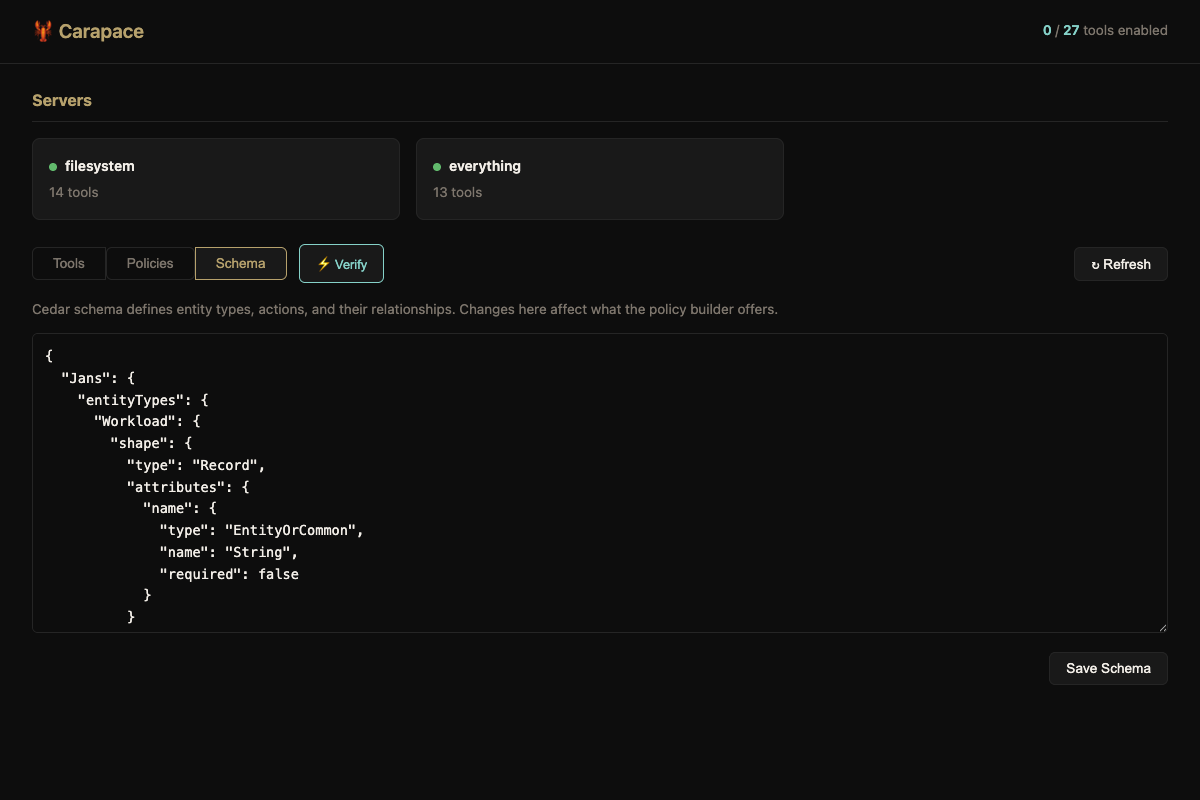1200x800 pixels.
Task: Switch to the Tools tab
Action: (69, 263)
